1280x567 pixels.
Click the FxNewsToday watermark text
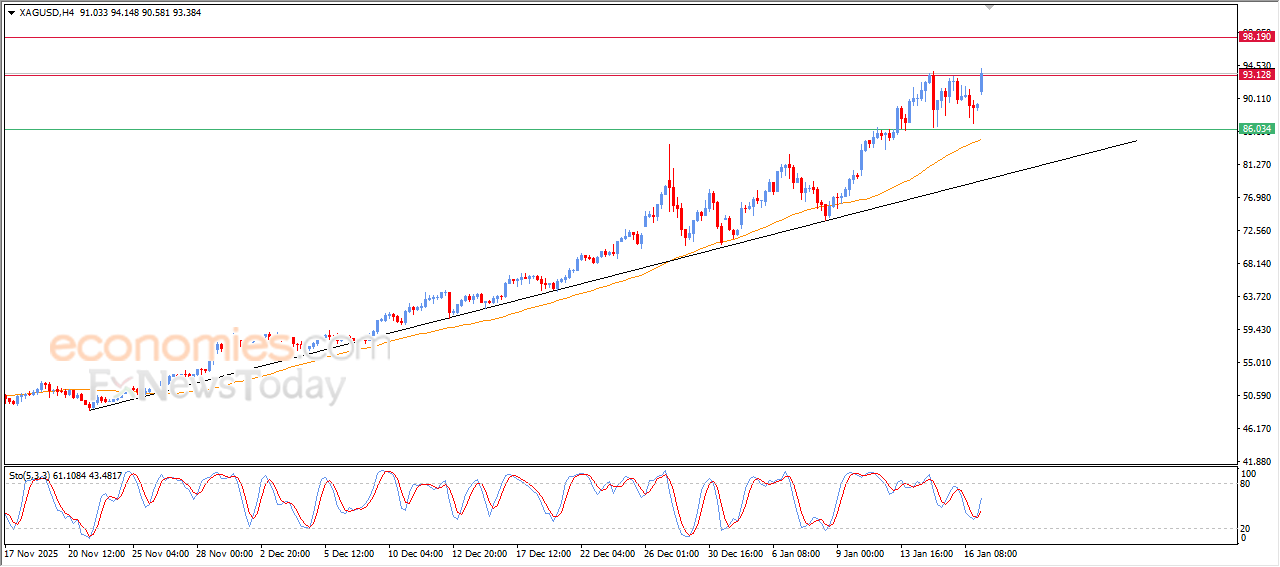point(215,385)
